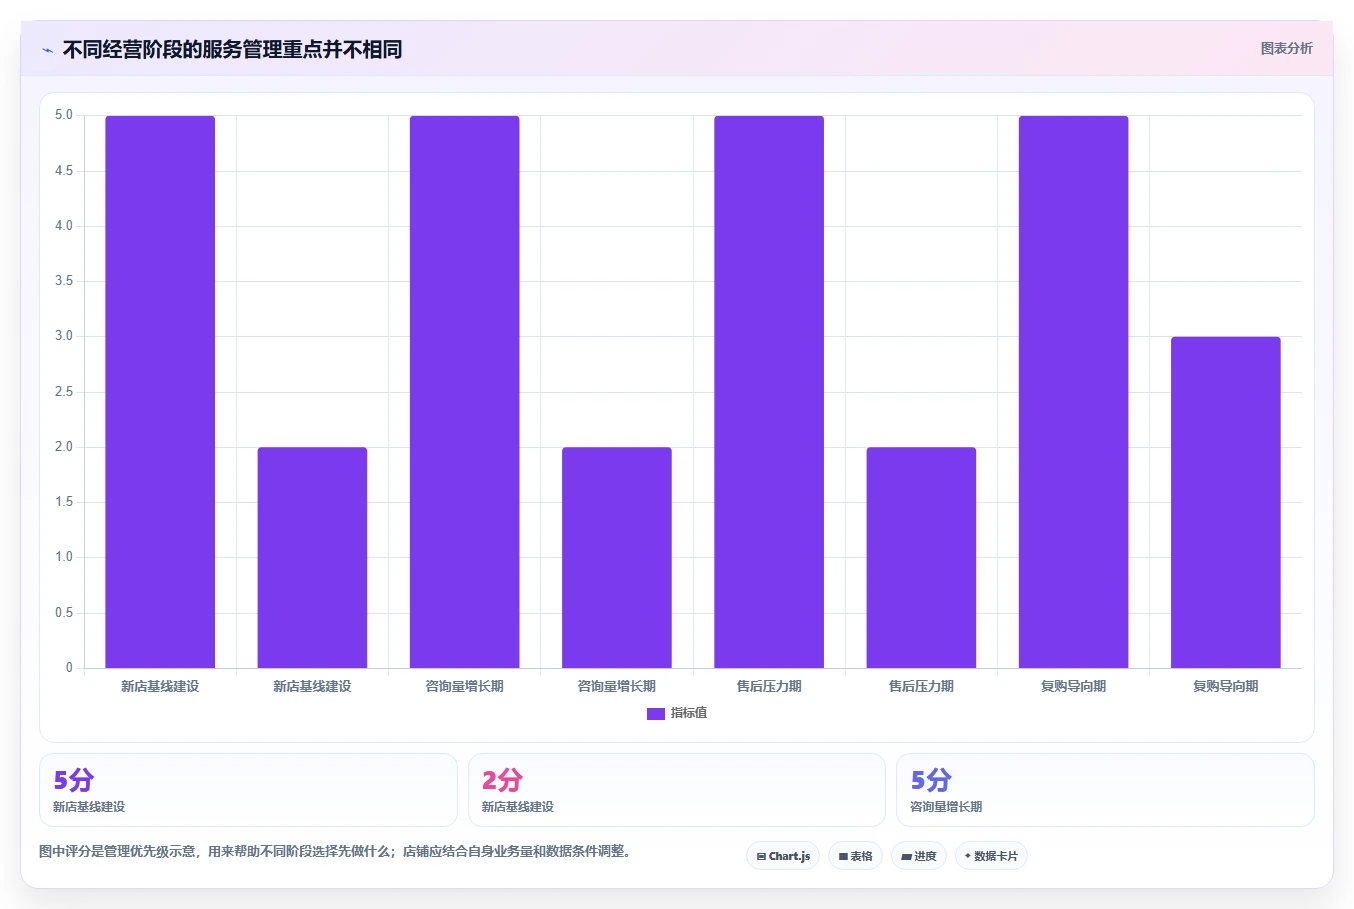This screenshot has width=1354, height=909.
Task: Click the title 不同经营阶段的服务管理重点并不相同
Action: pyautogui.click(x=232, y=49)
